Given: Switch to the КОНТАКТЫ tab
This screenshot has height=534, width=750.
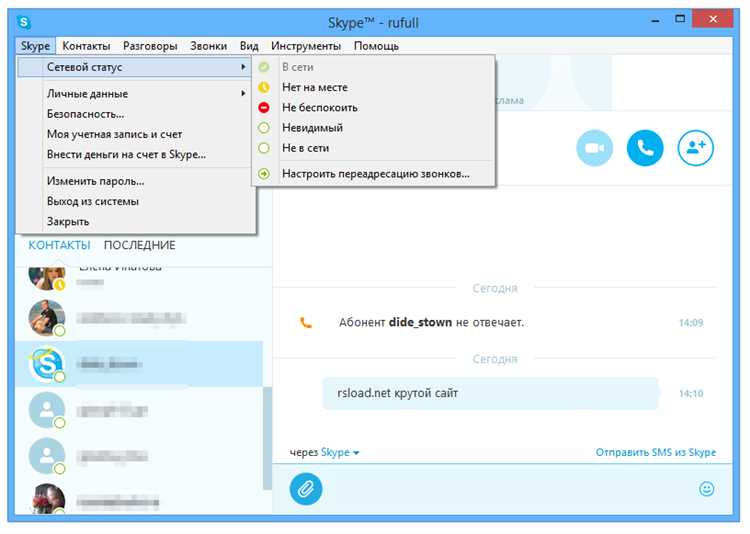Looking at the screenshot, I should (59, 245).
